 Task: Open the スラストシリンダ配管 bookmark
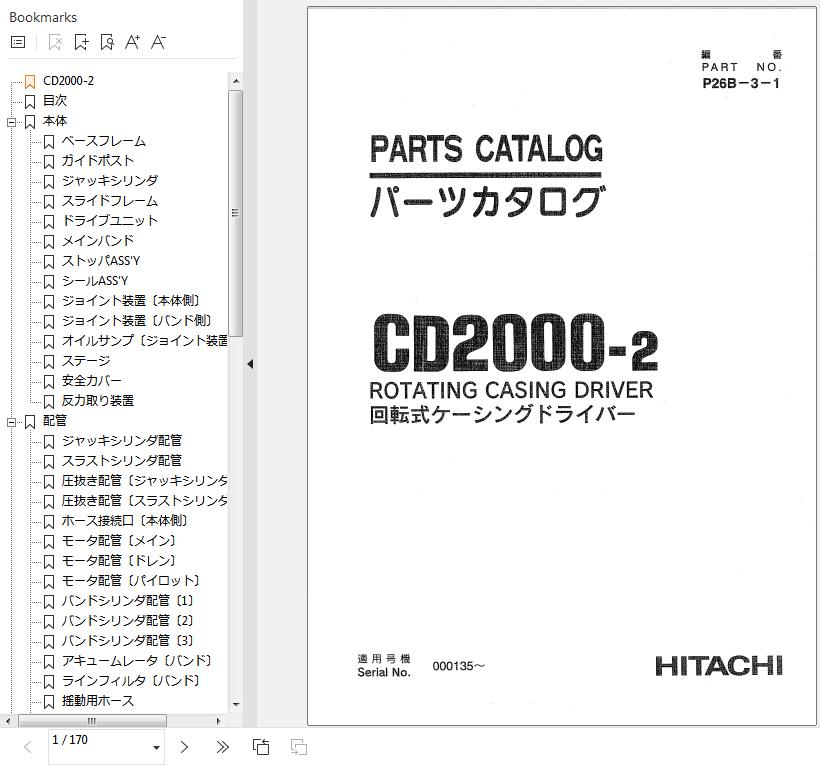pyautogui.click(x=122, y=461)
